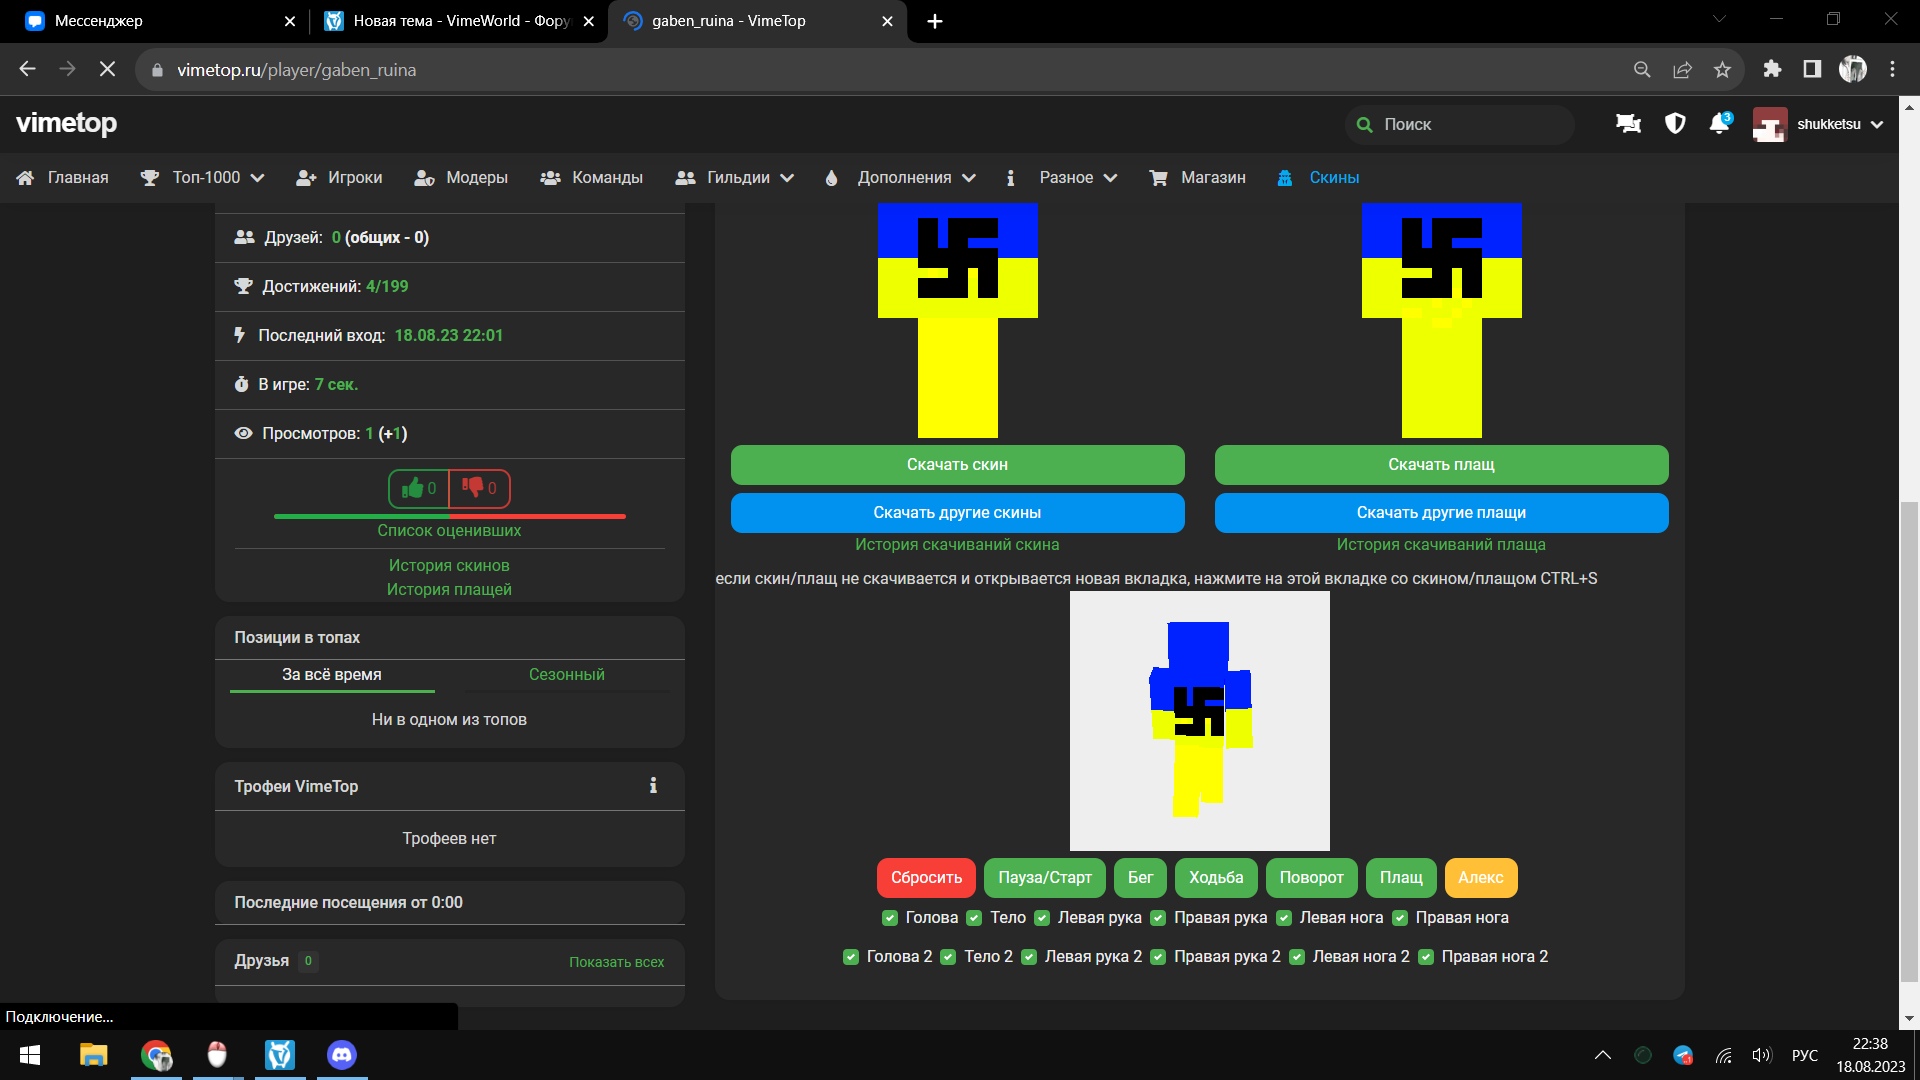Click the VimeTop trophies info icon

tap(653, 786)
